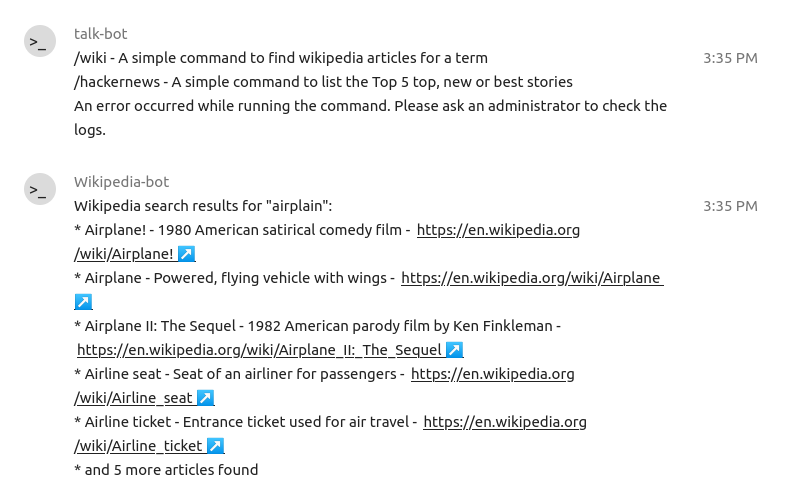Click the /wiki command description line

click(x=281, y=58)
